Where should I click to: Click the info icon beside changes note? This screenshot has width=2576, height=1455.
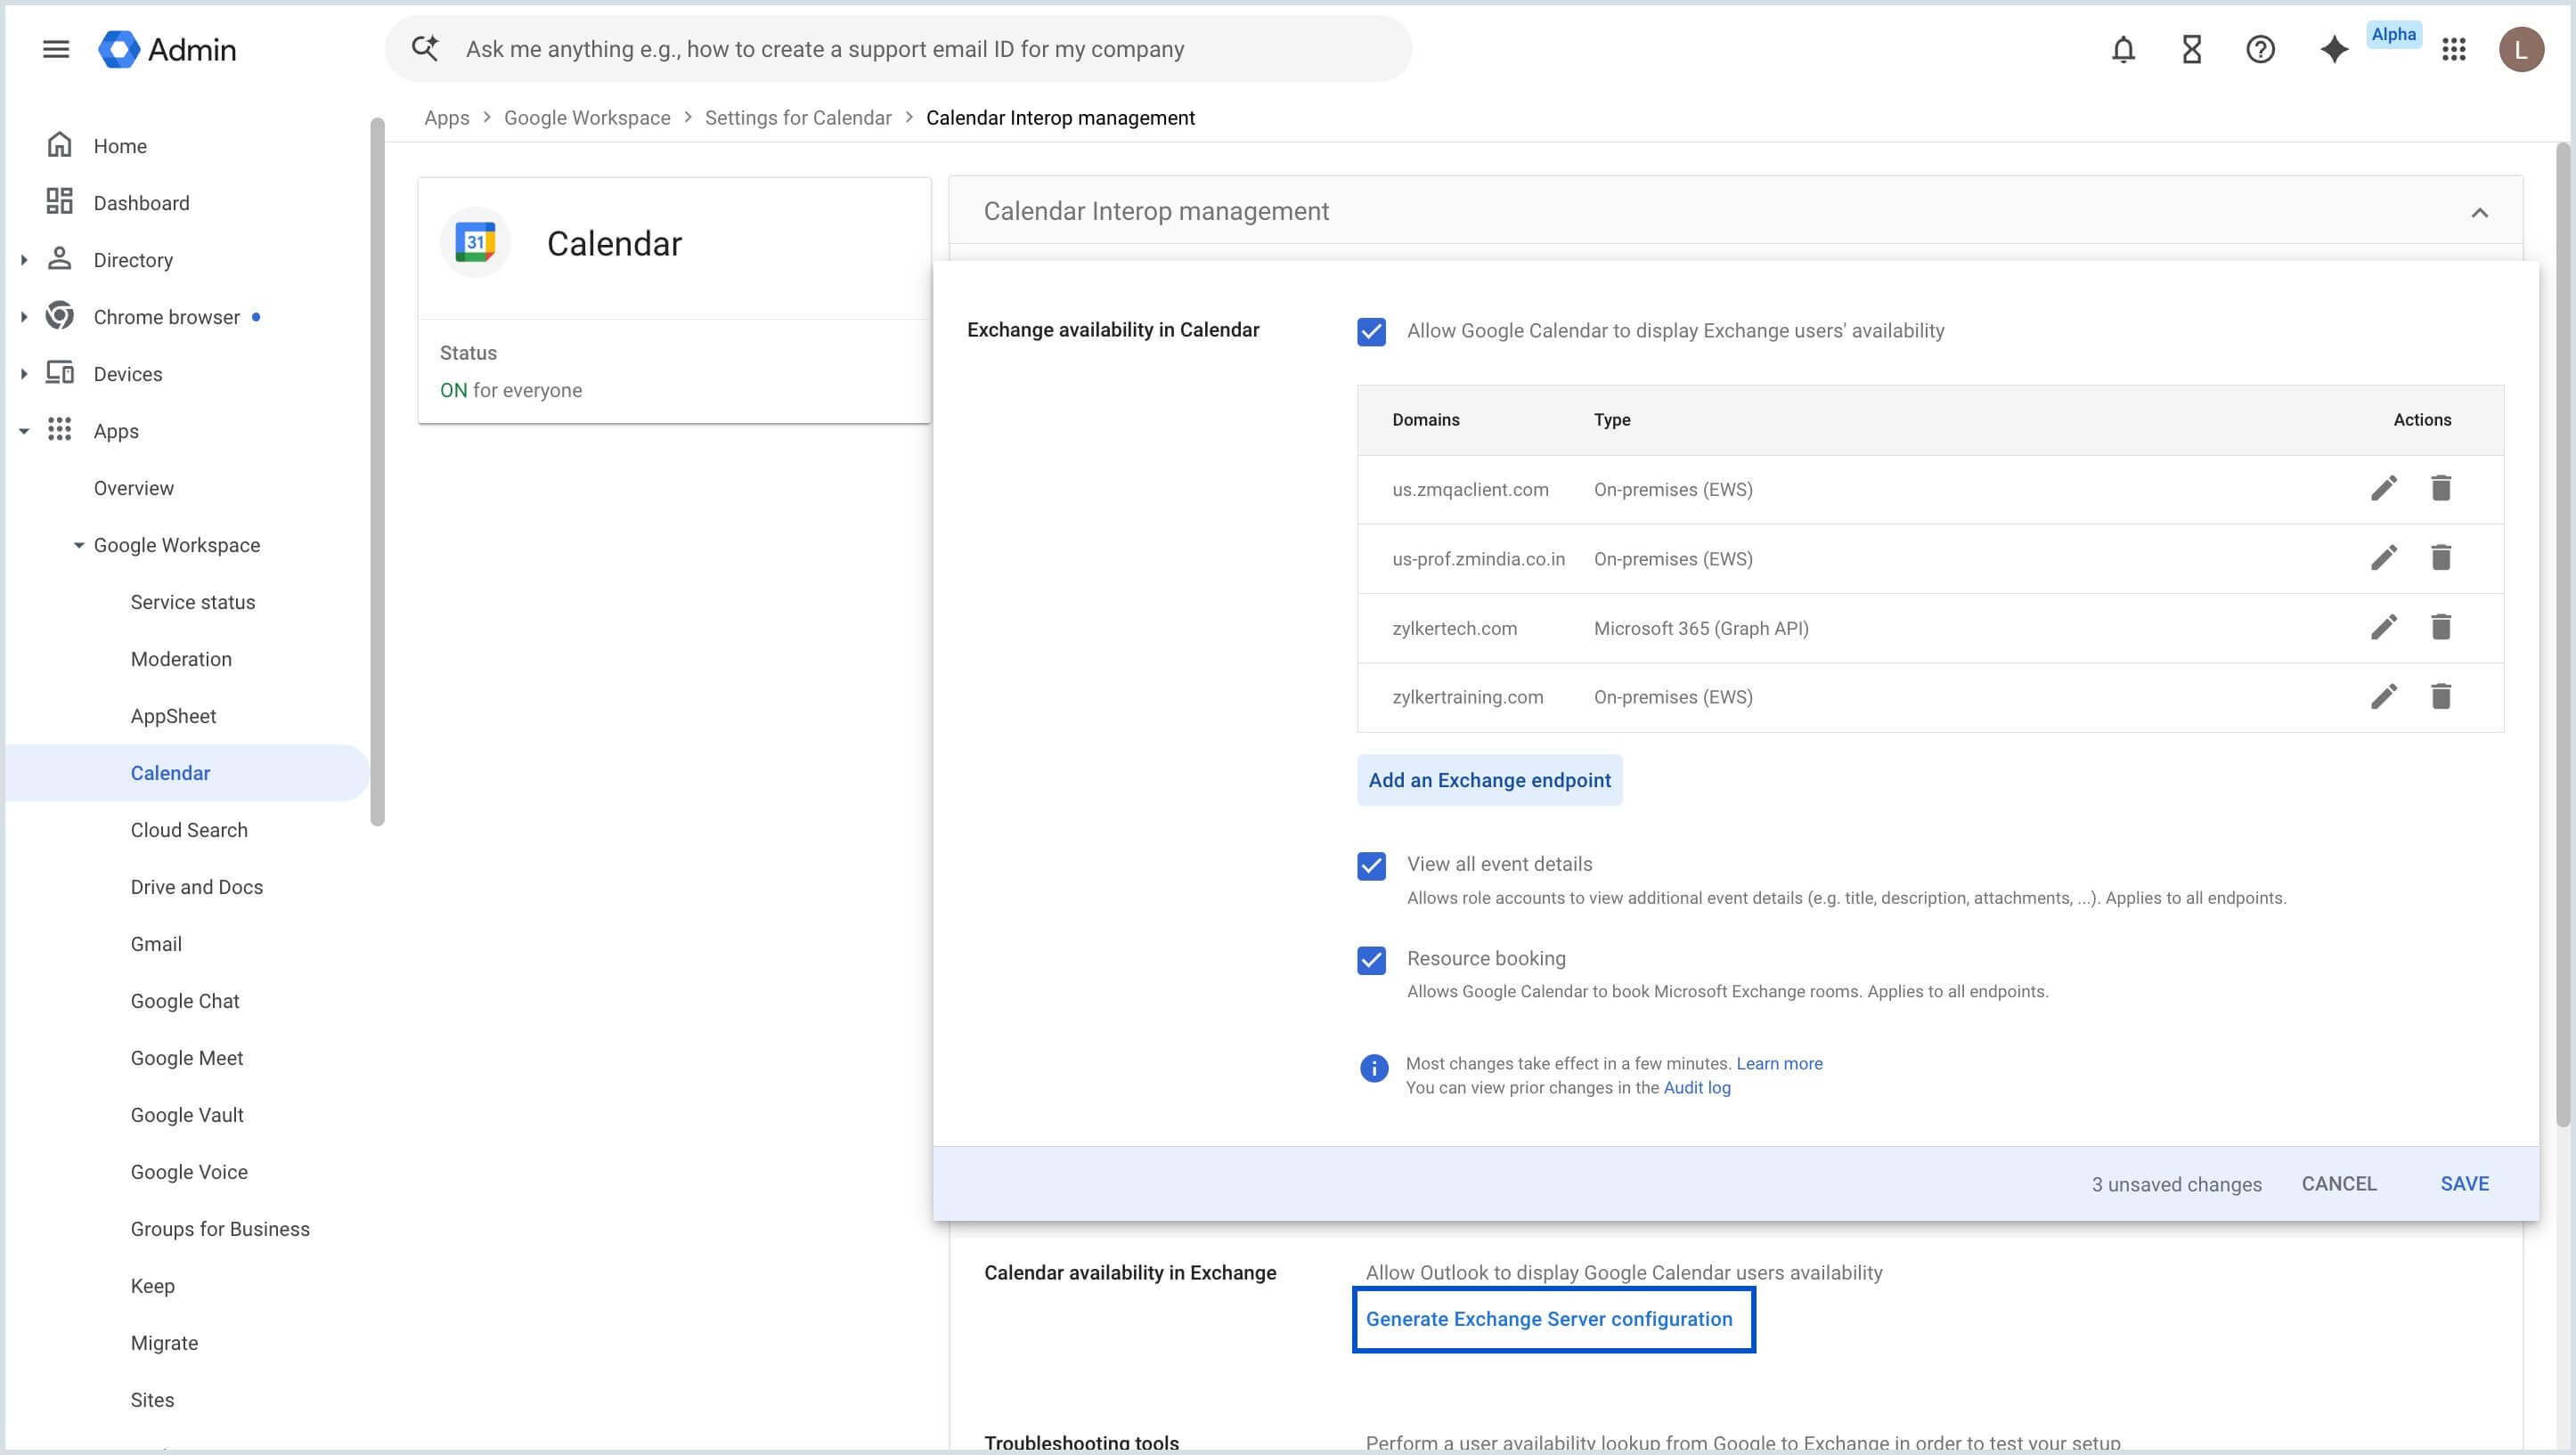tap(1374, 1068)
